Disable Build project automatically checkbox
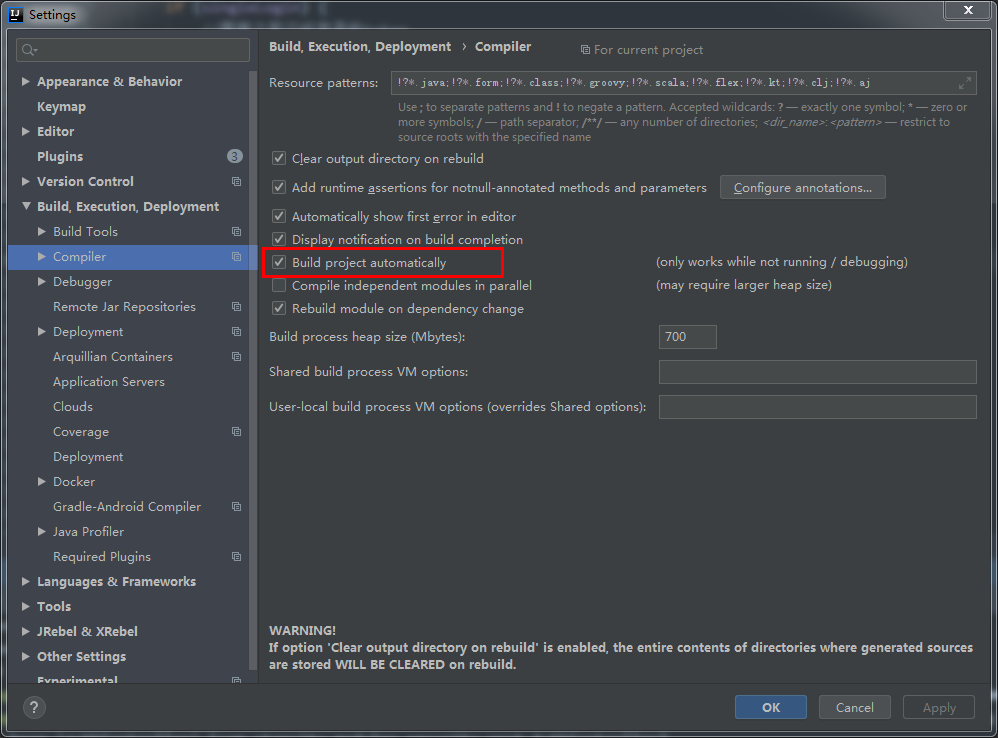 (279, 262)
